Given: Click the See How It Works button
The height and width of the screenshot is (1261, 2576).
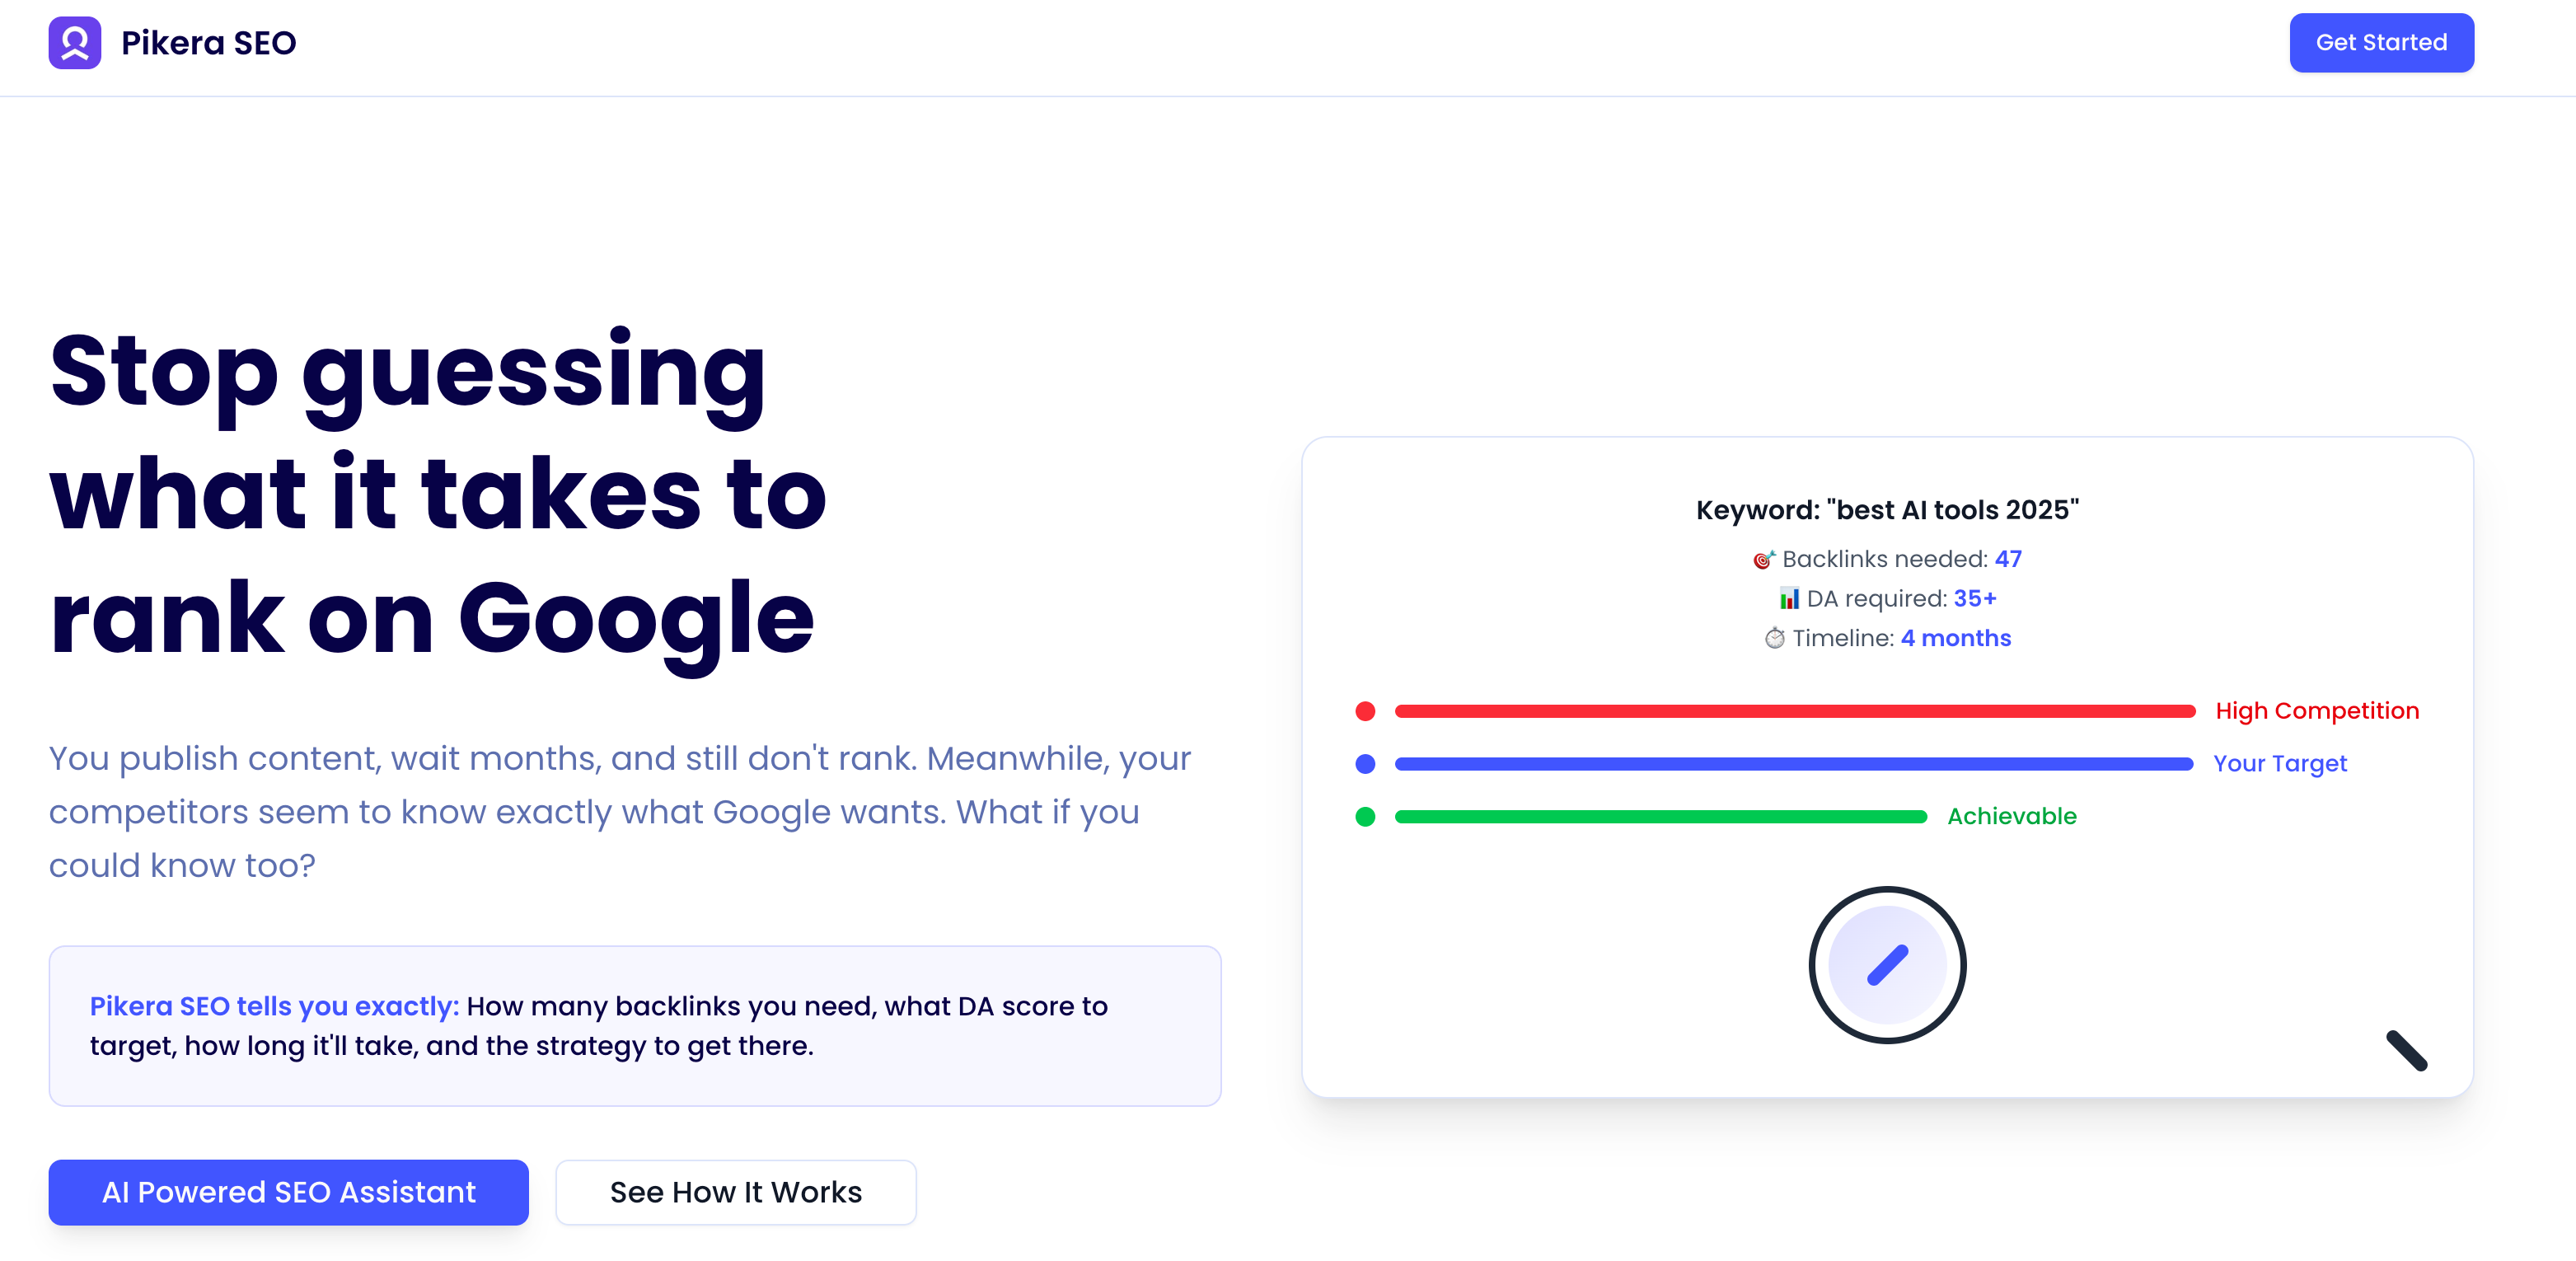Looking at the screenshot, I should tap(735, 1192).
